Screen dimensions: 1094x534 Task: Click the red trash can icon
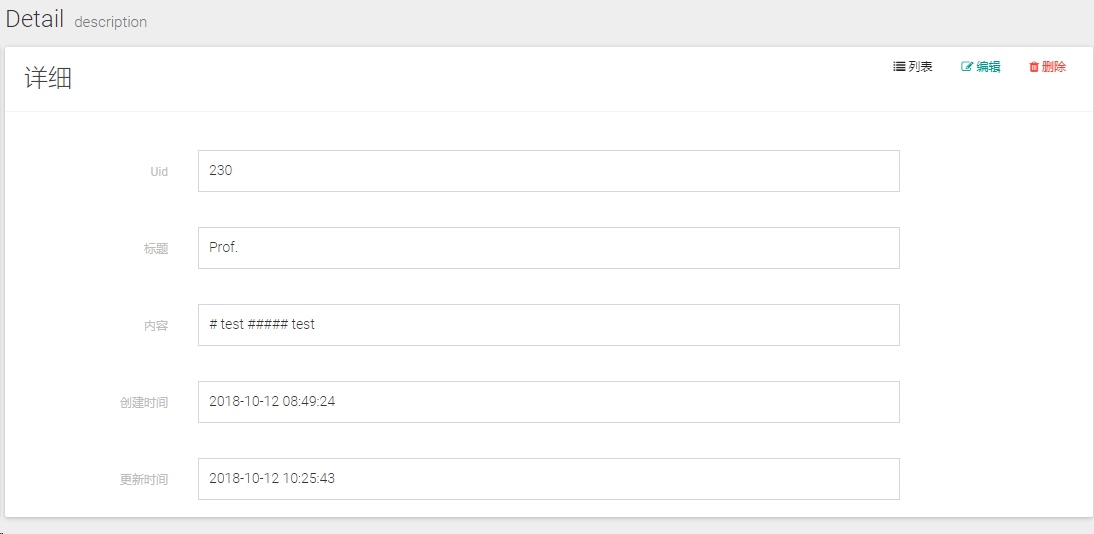coord(1034,67)
